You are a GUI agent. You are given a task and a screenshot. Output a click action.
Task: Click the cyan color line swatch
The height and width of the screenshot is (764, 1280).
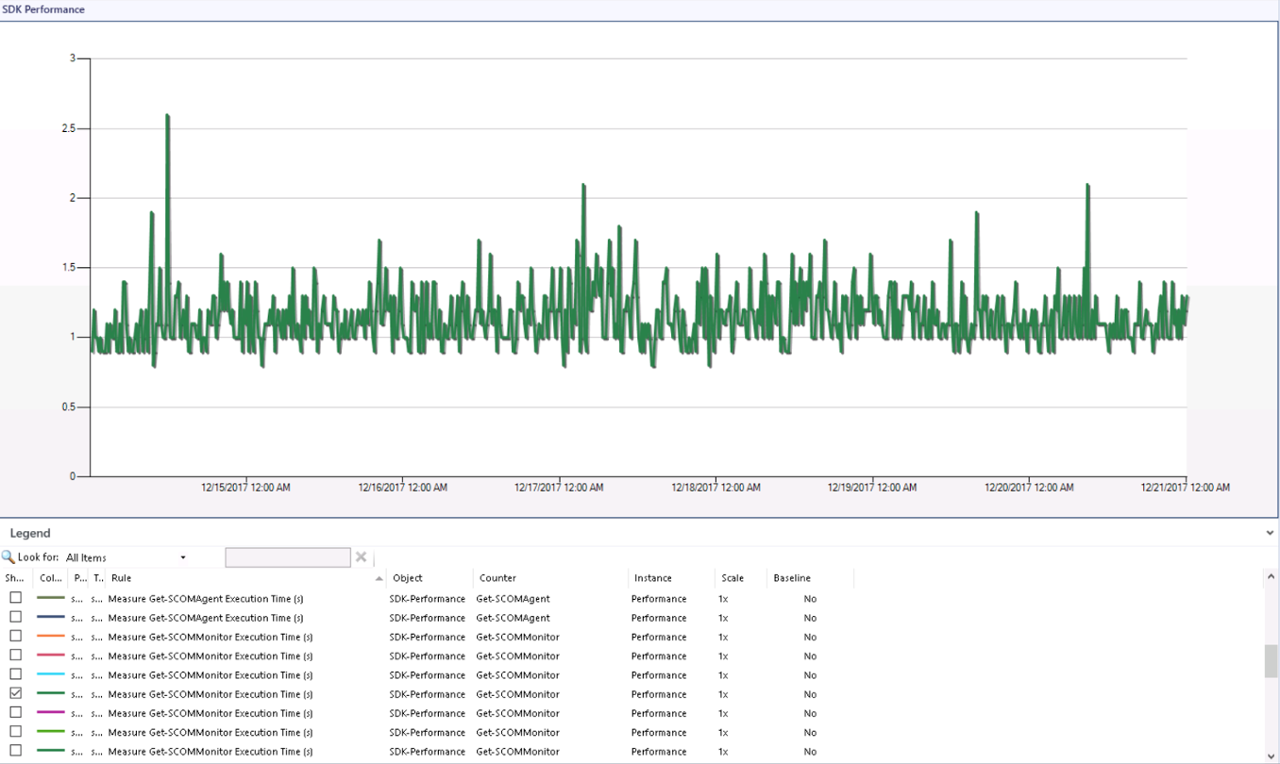click(x=50, y=675)
